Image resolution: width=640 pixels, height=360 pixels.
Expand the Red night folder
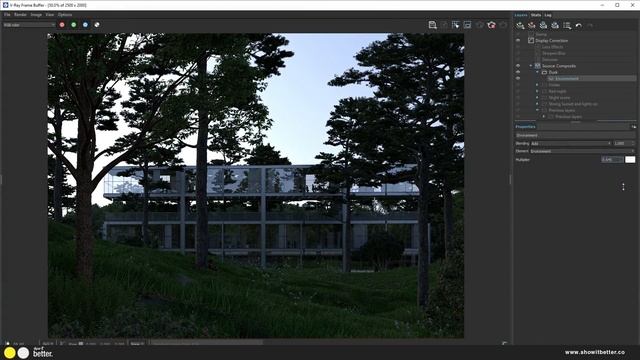click(x=538, y=91)
